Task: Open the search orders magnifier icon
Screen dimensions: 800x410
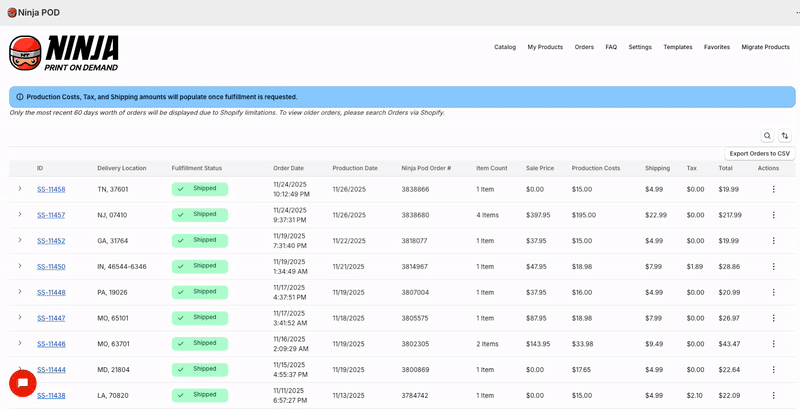Action: [x=767, y=136]
